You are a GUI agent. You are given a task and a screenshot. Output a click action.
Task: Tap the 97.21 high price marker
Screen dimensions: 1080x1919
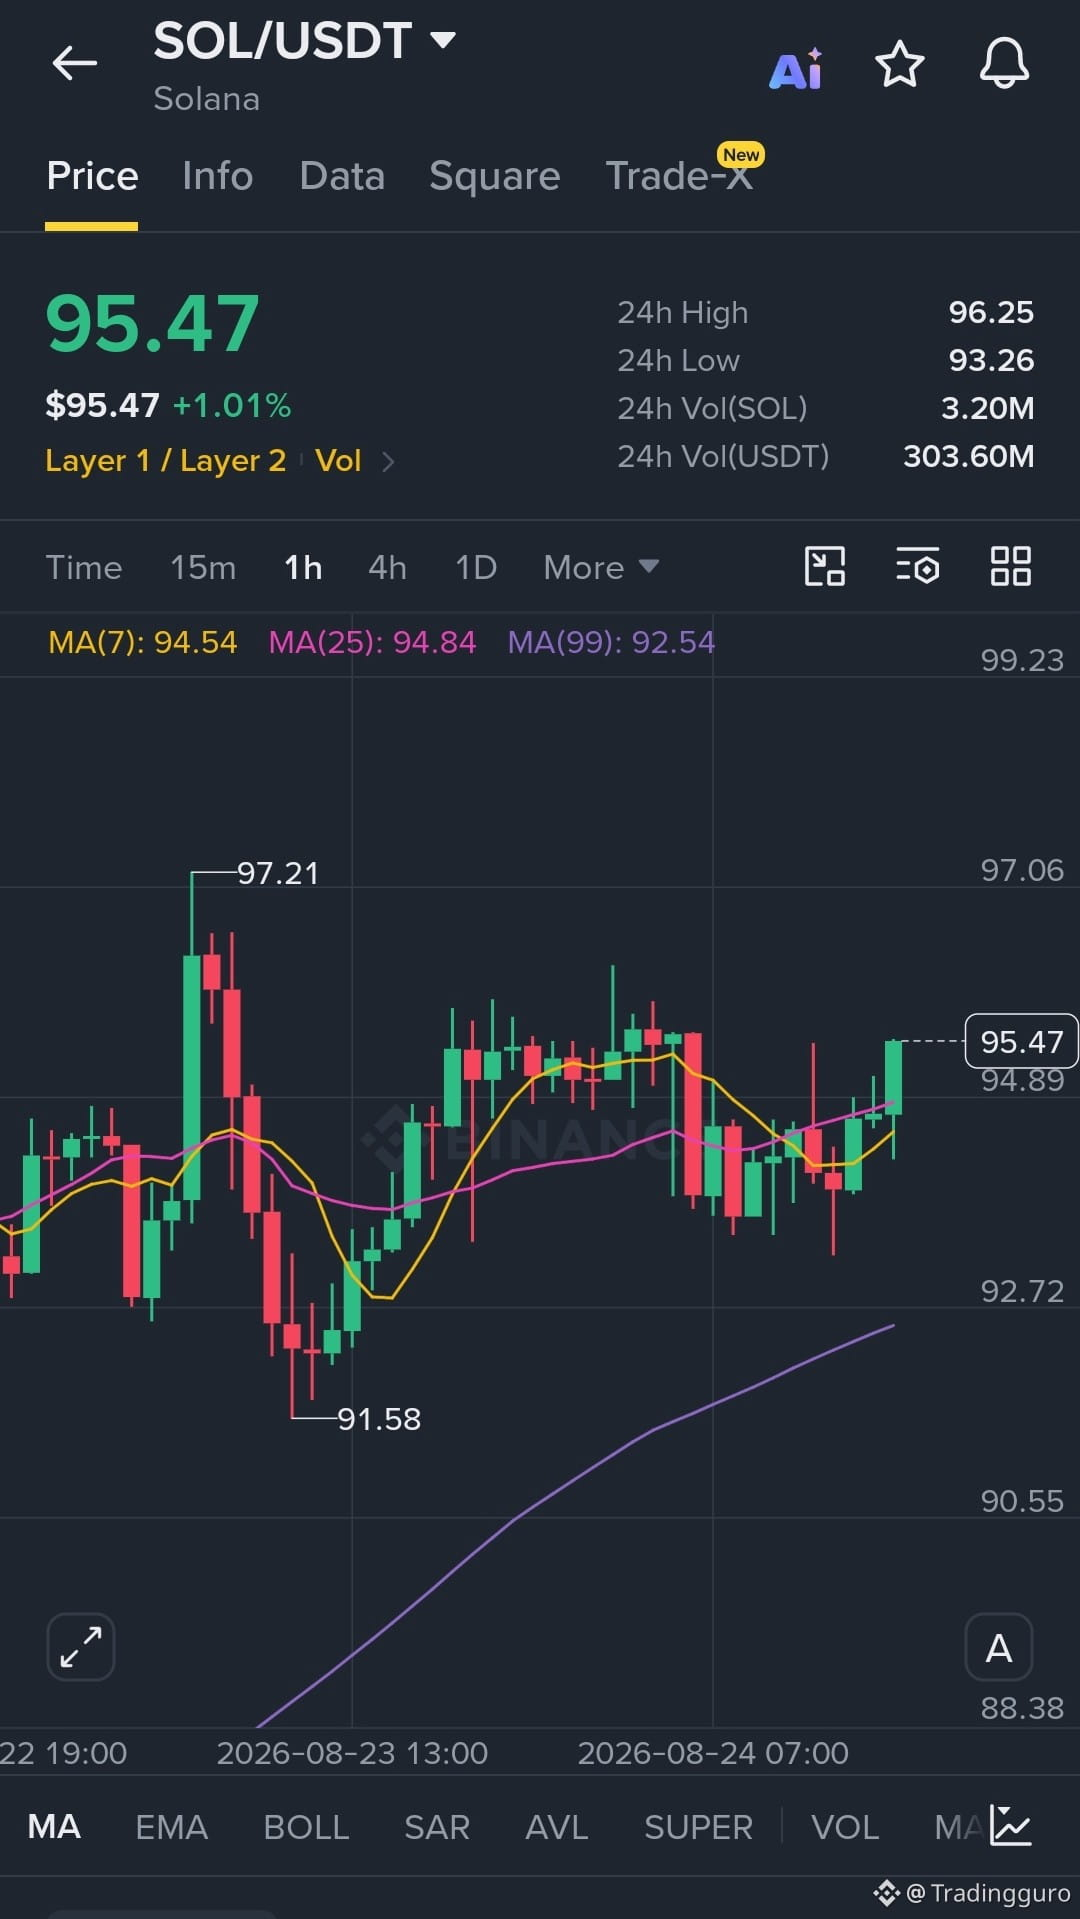(278, 873)
